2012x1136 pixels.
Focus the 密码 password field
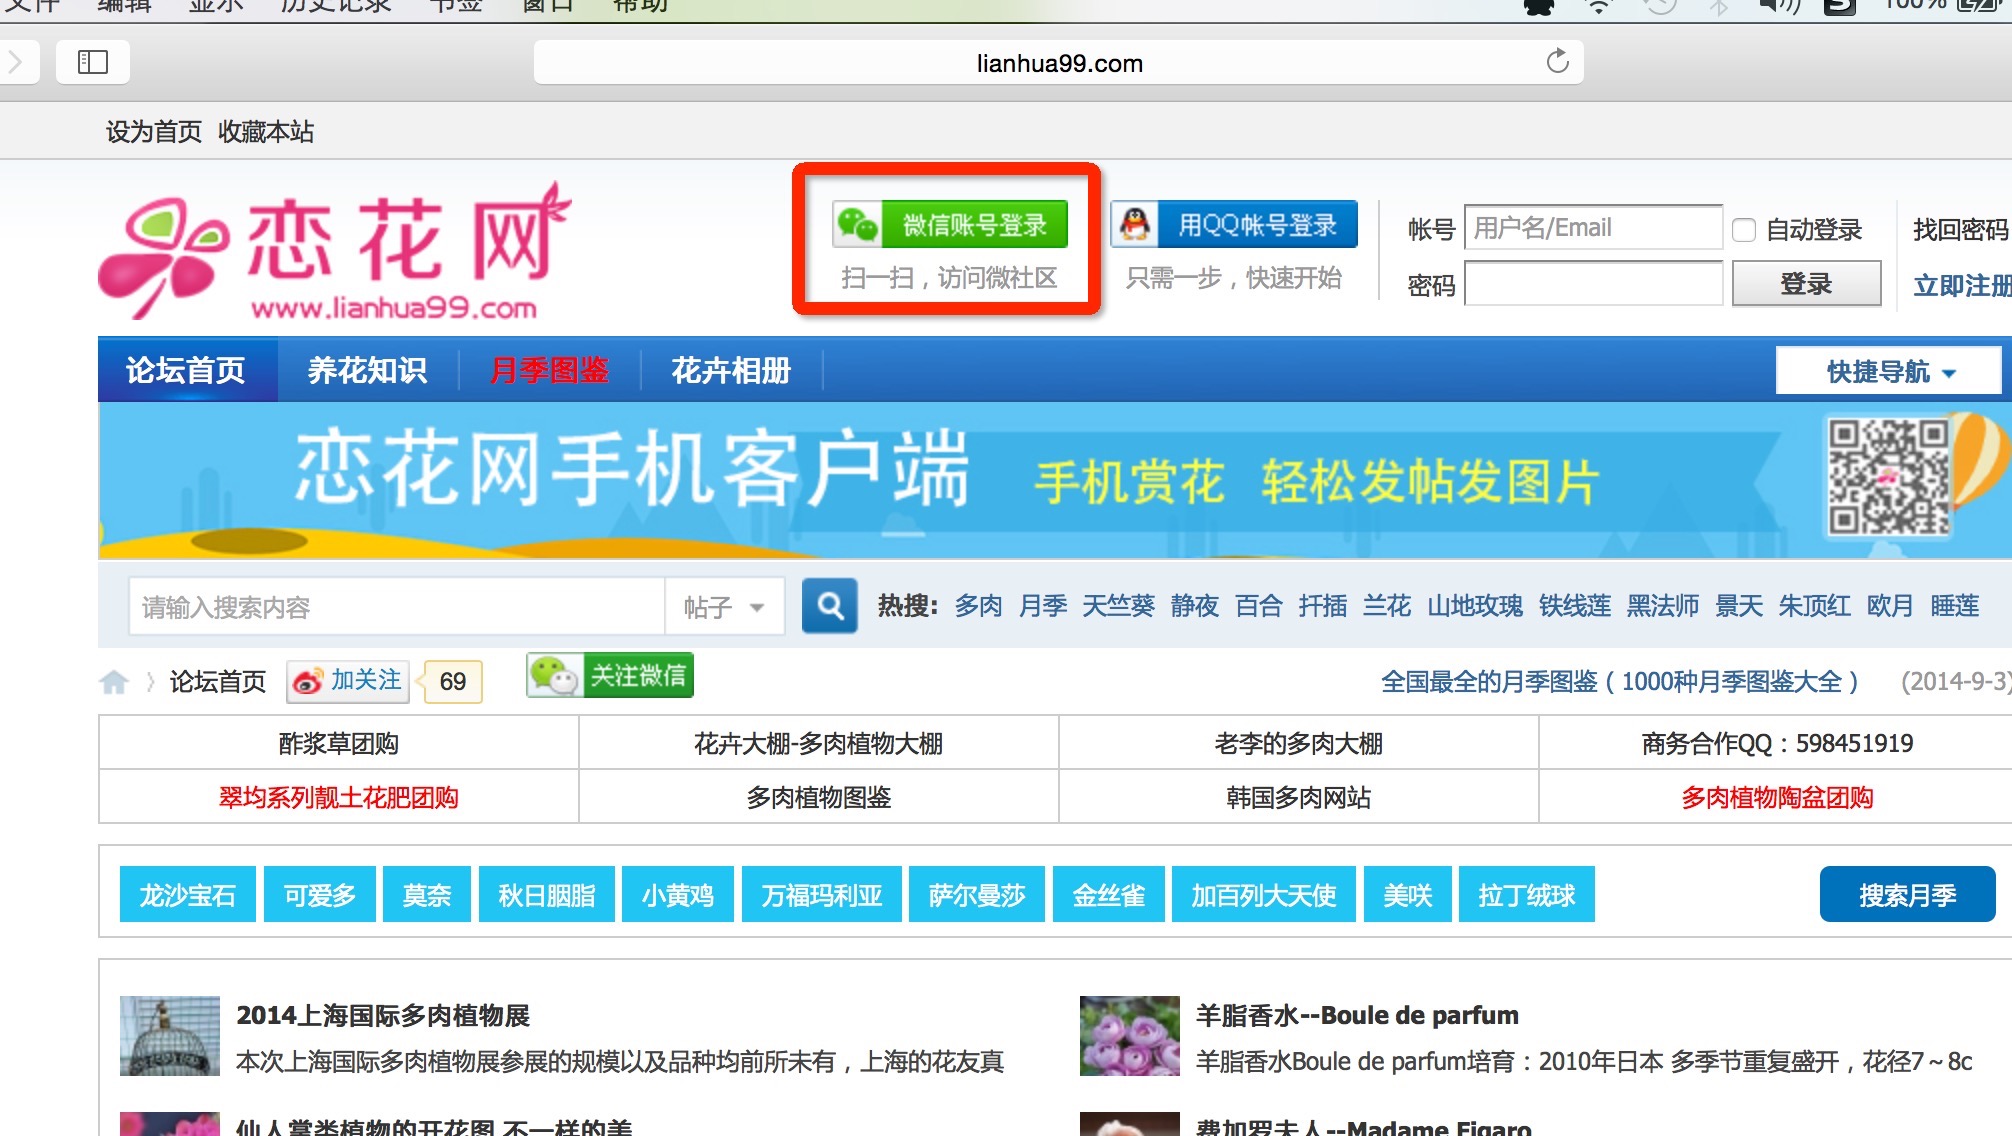point(1593,284)
